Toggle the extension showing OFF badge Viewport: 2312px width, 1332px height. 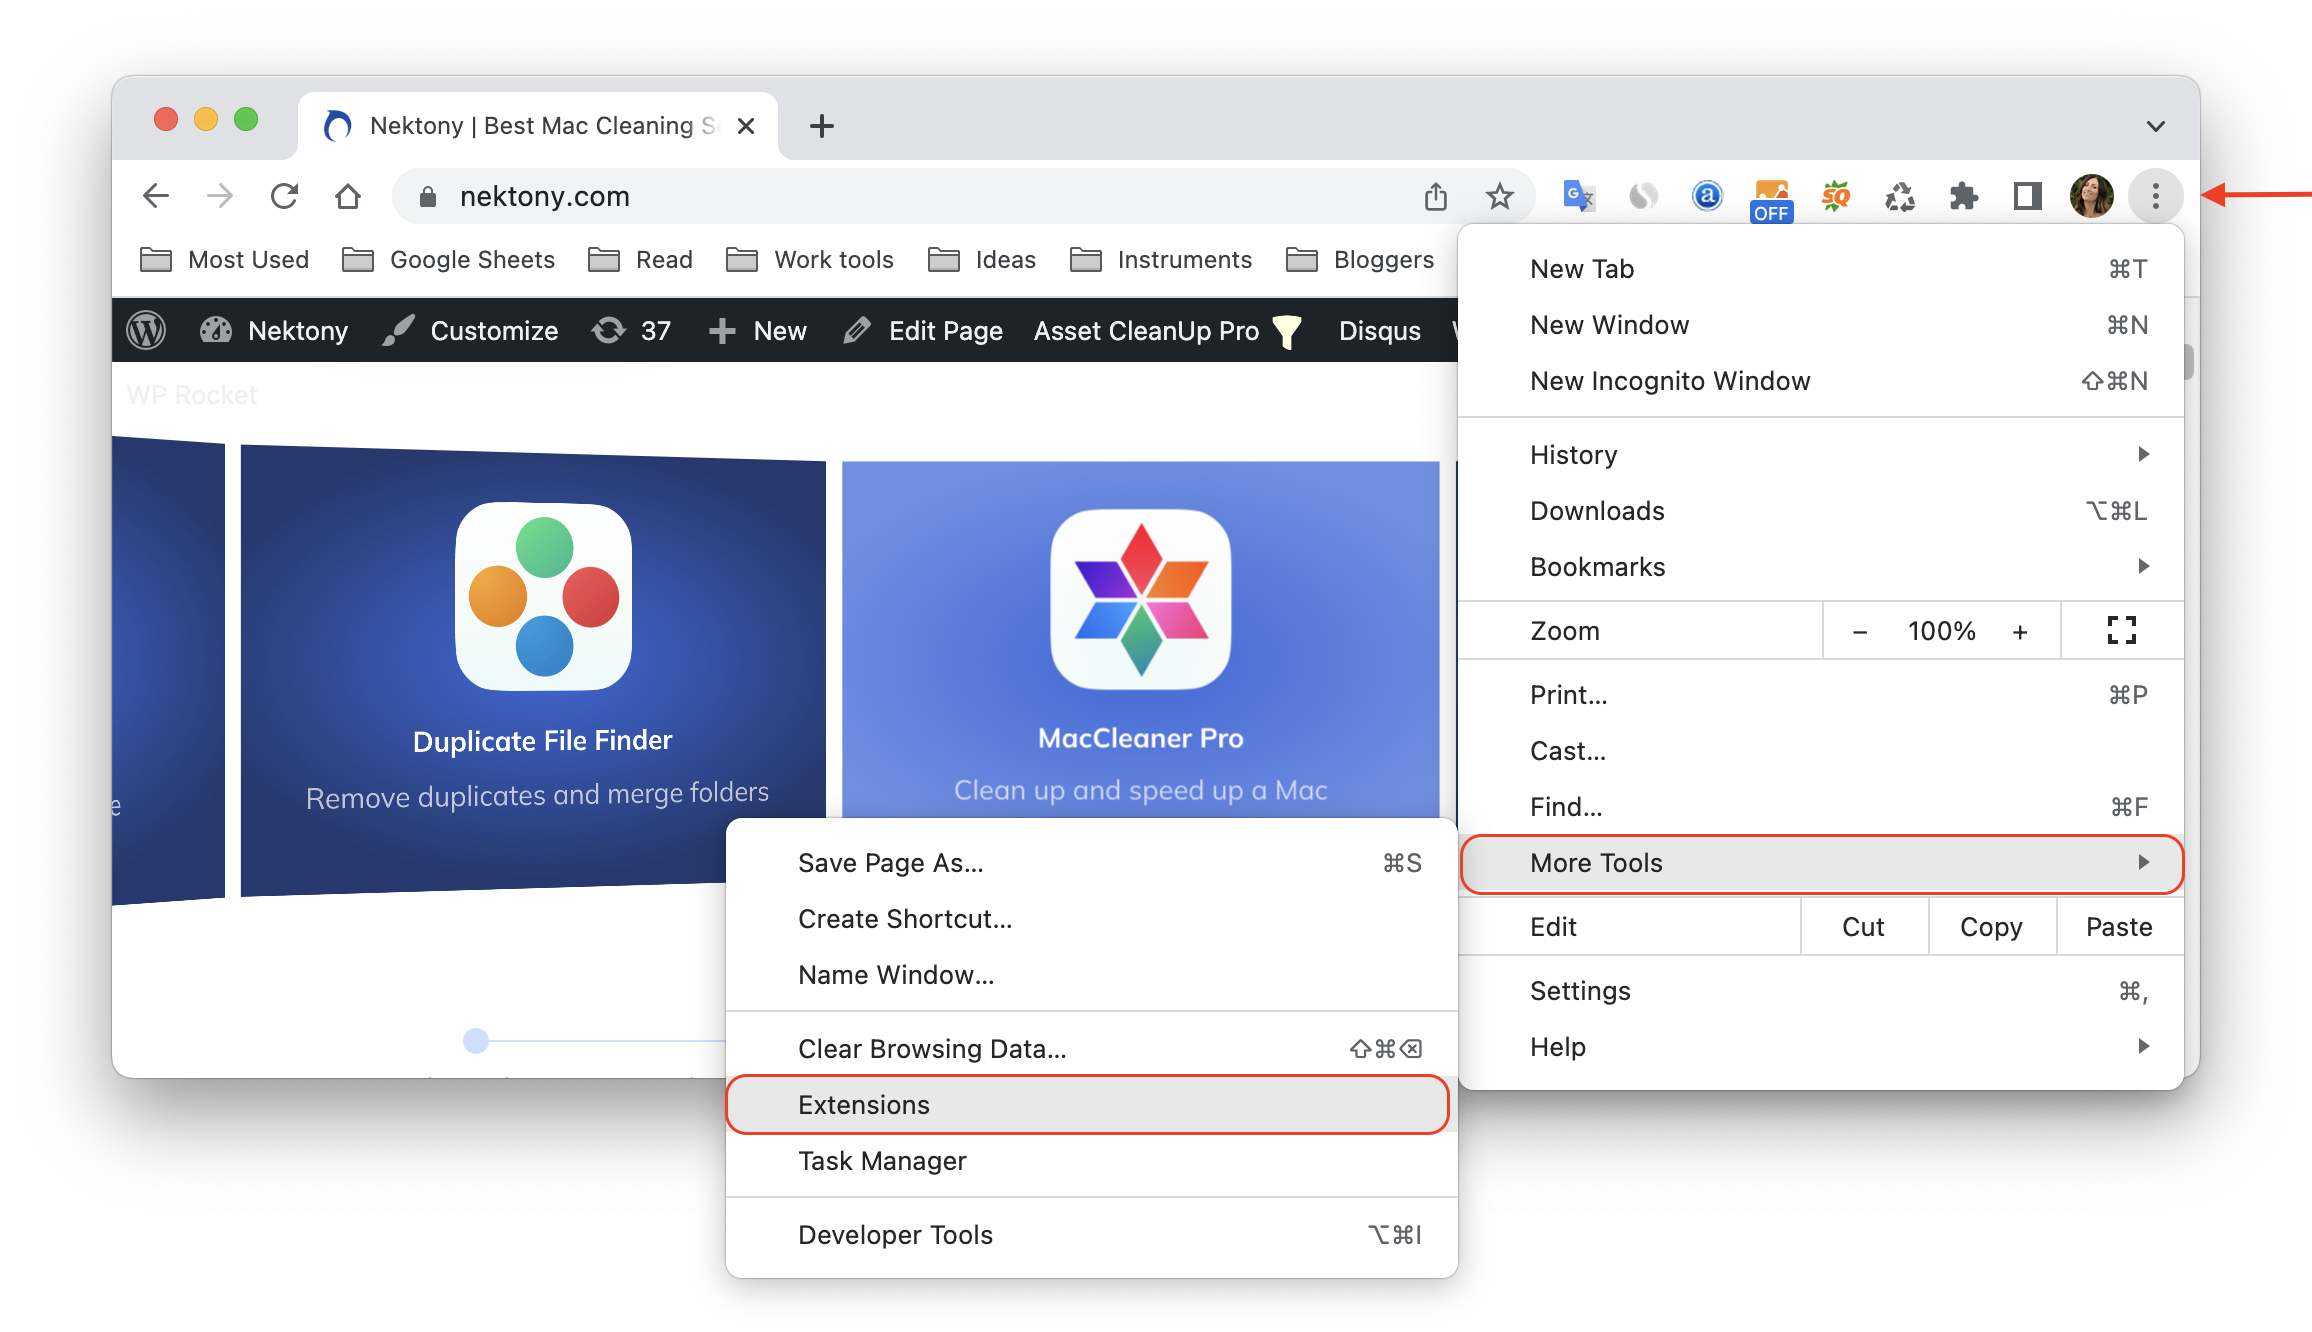point(1771,200)
